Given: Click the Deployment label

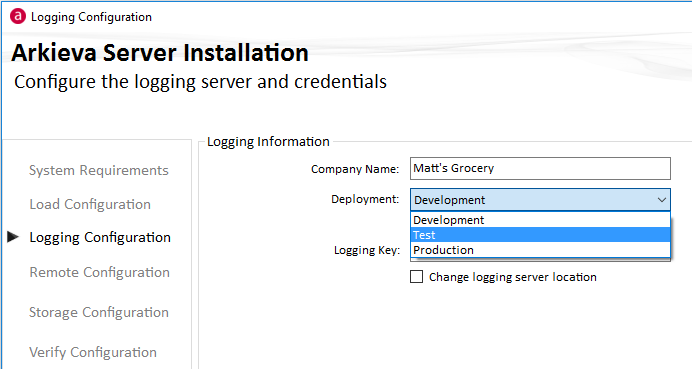Looking at the screenshot, I should point(365,199).
